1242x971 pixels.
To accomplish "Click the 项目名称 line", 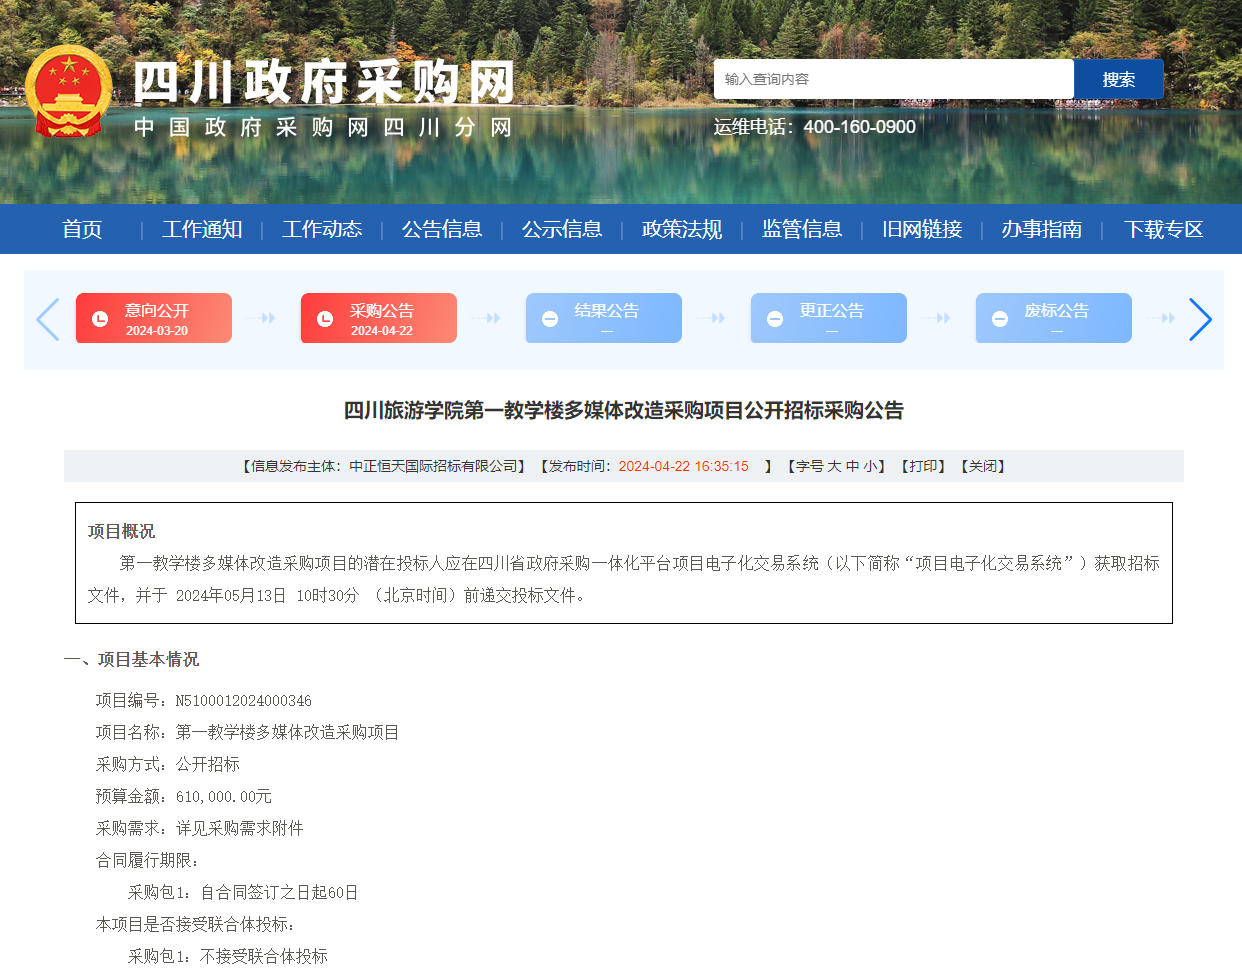I will (248, 733).
